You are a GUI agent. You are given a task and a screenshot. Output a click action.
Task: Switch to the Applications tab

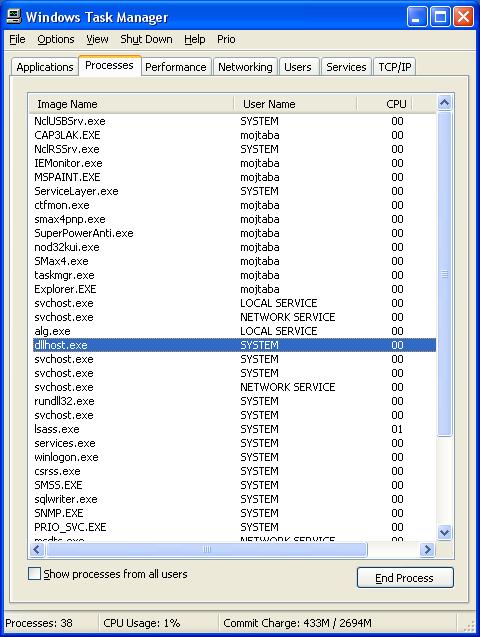point(45,67)
